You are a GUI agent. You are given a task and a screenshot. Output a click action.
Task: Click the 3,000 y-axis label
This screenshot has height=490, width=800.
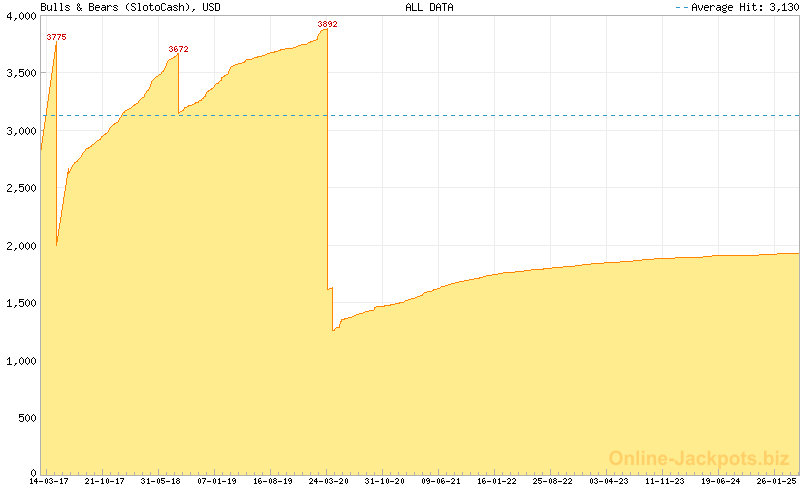click(19, 131)
